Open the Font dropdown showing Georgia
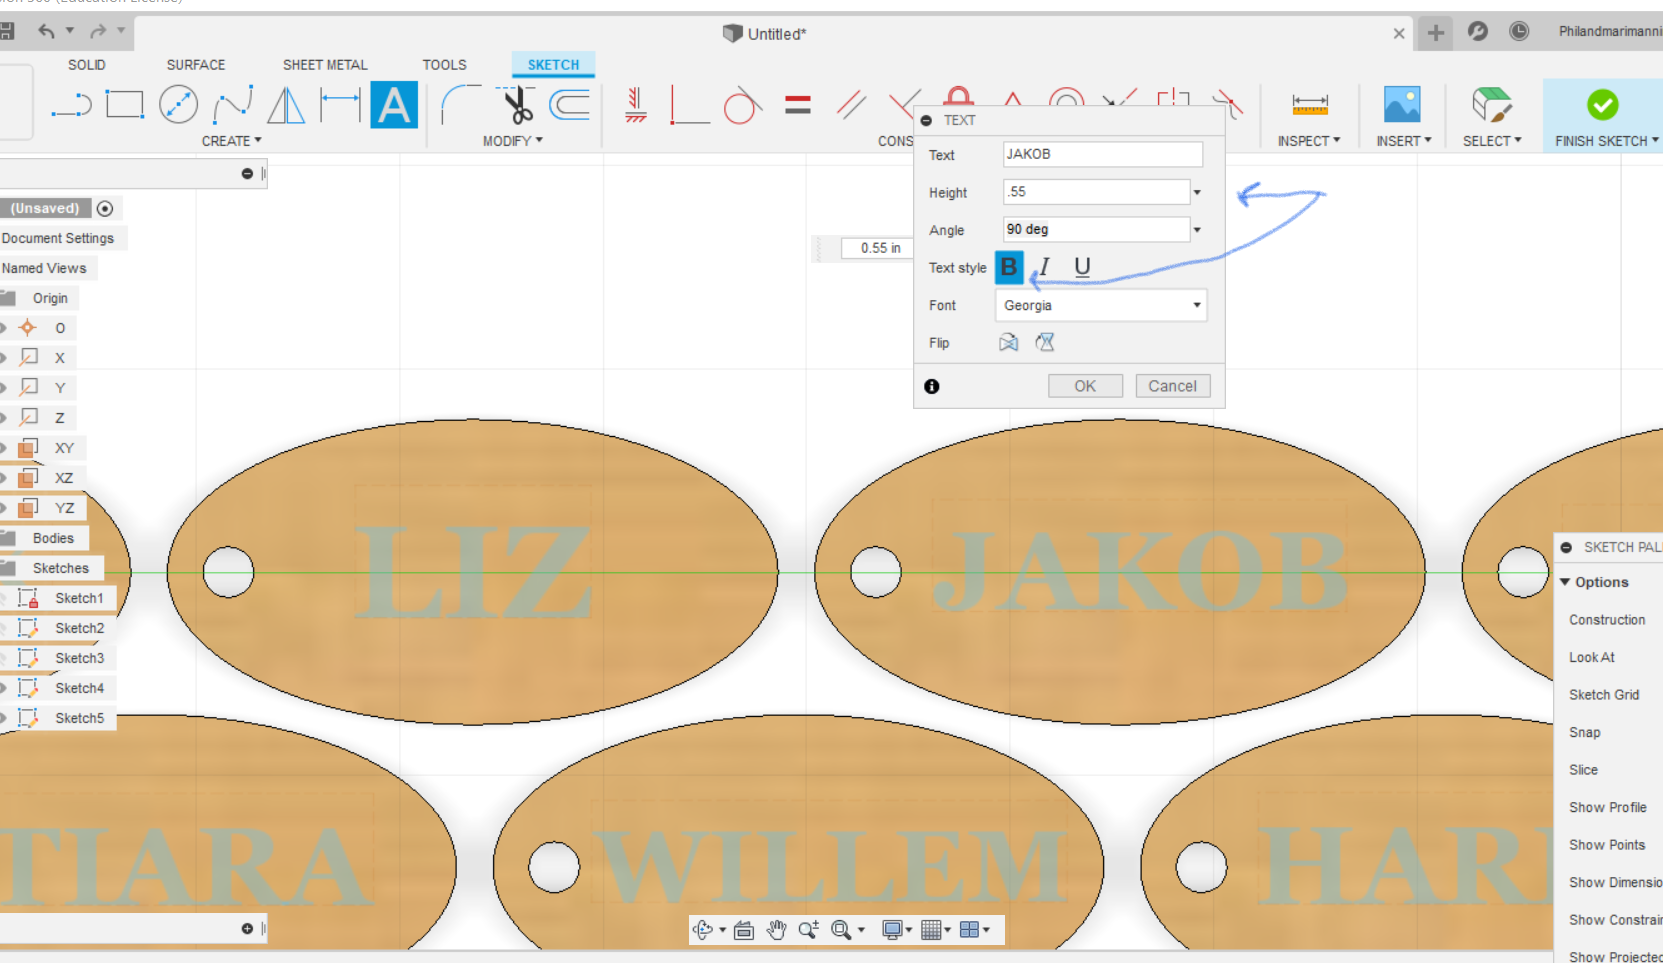The width and height of the screenshot is (1663, 963). coord(1100,305)
